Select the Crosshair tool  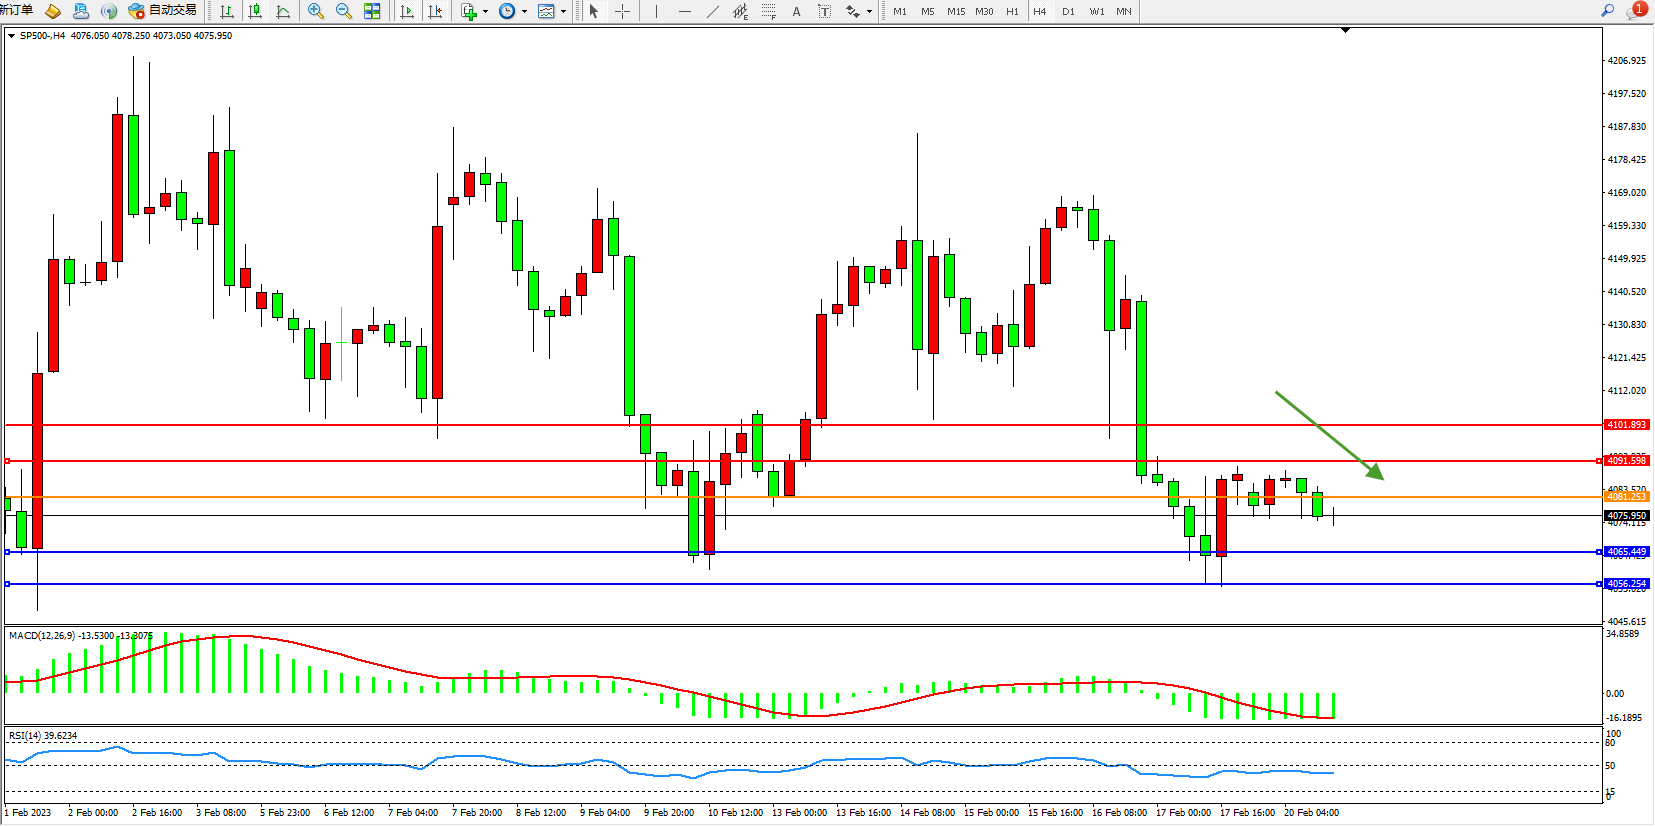(622, 11)
